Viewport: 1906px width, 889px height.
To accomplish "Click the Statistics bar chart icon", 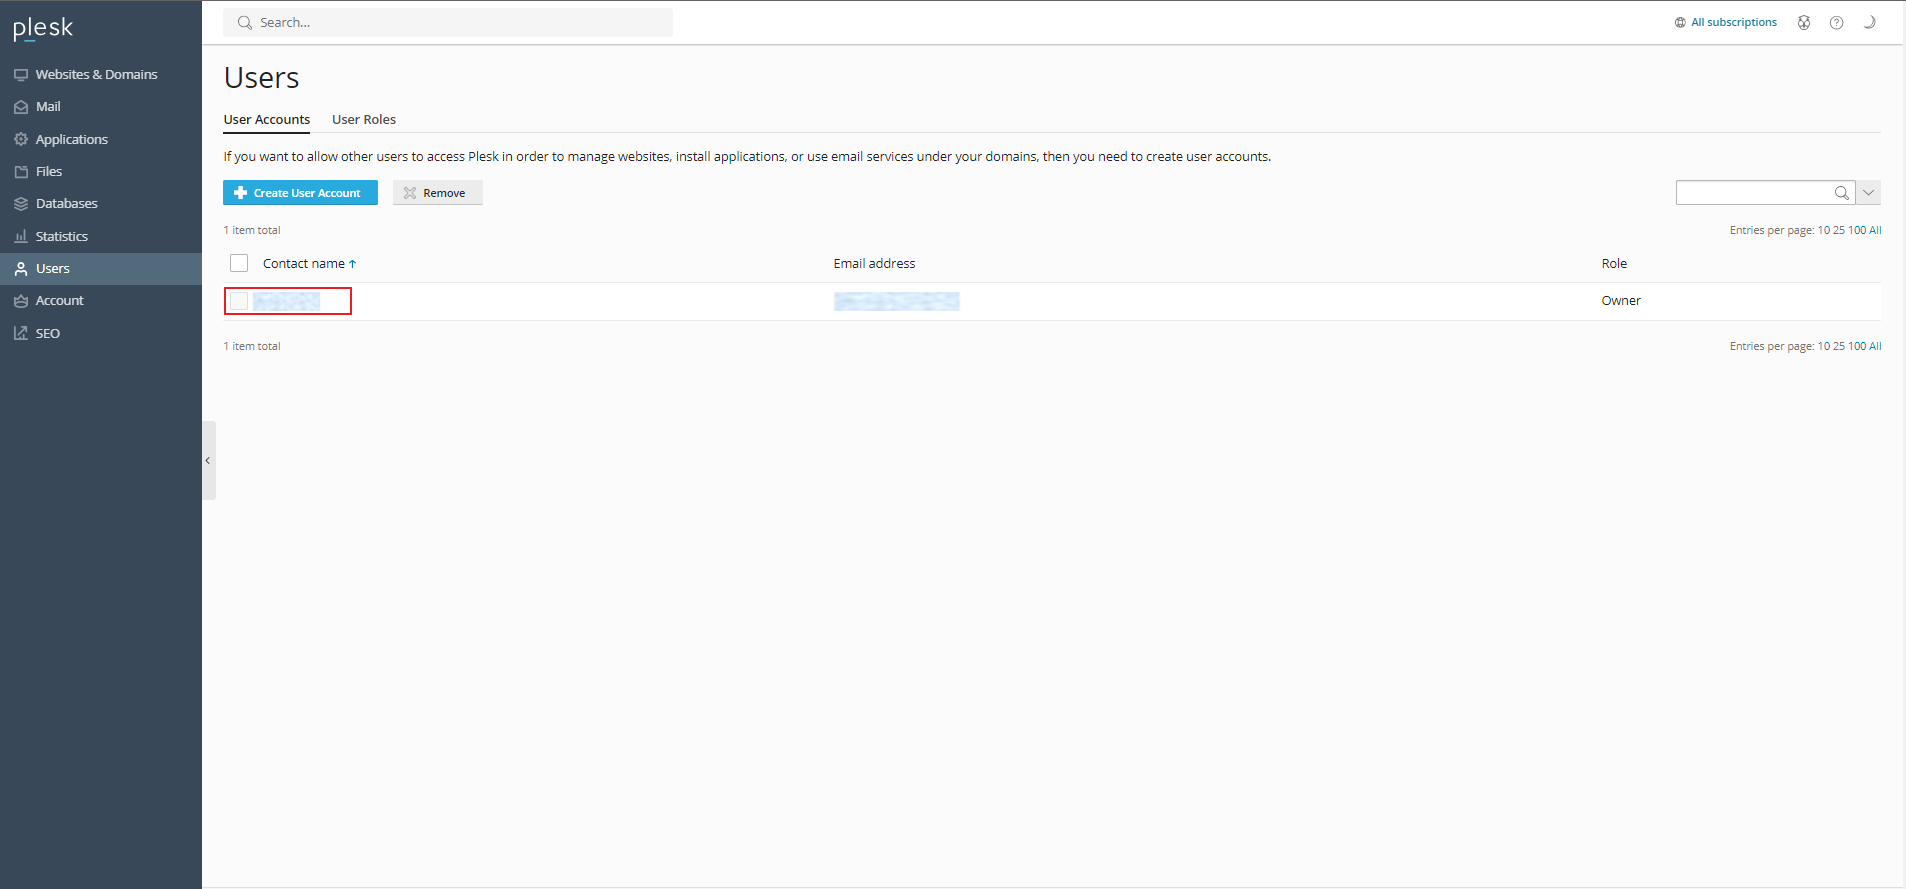I will click(21, 237).
